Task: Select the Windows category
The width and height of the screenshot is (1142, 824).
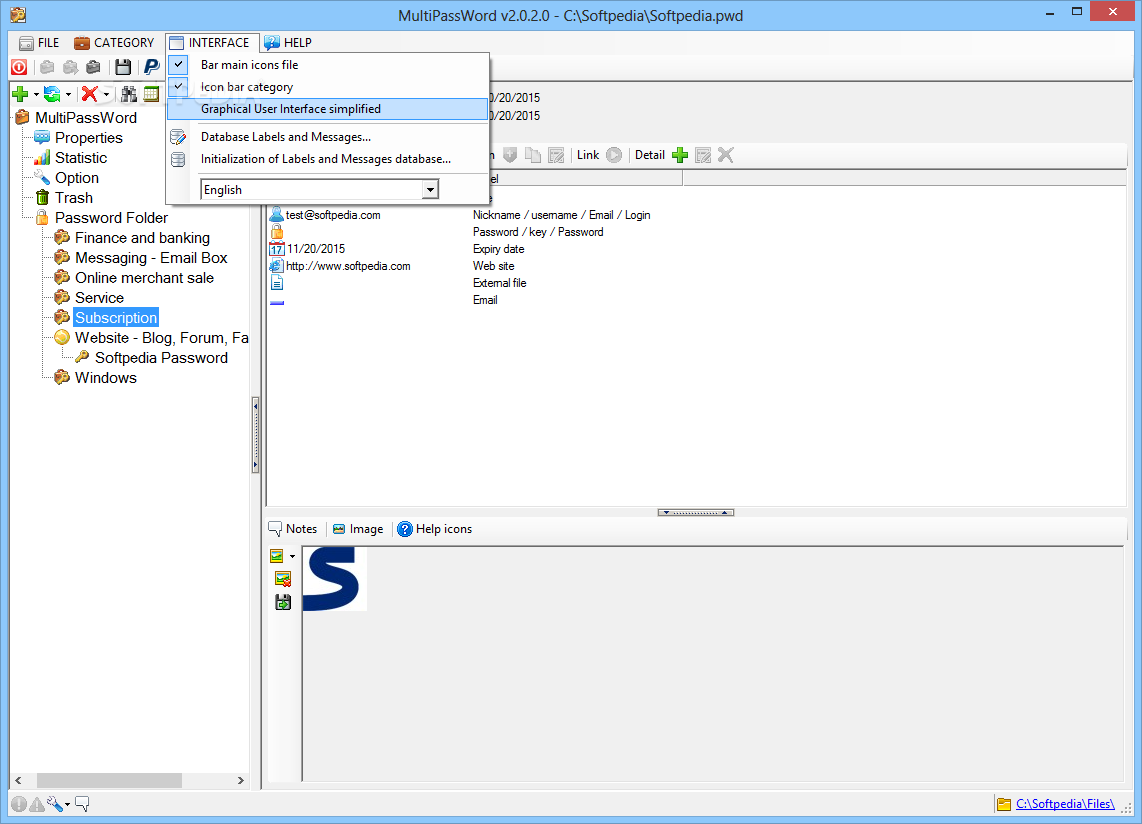Action: 106,378
